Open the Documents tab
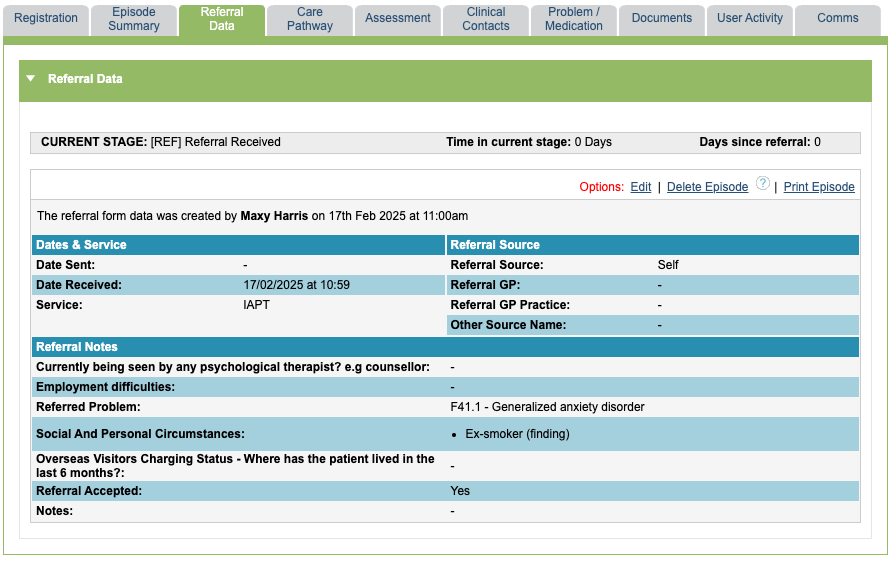Screen dimensions: 892x562 tap(662, 18)
